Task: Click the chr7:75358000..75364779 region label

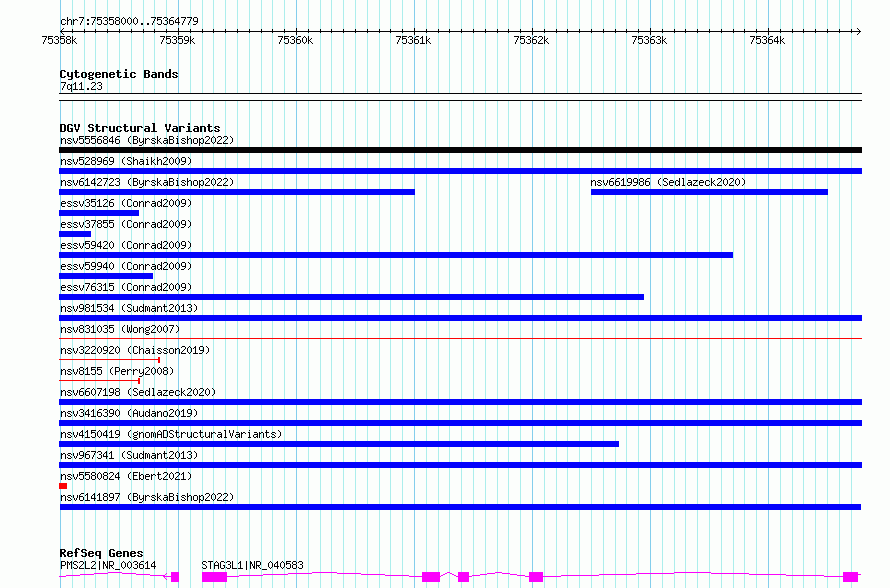Action: tap(129, 21)
